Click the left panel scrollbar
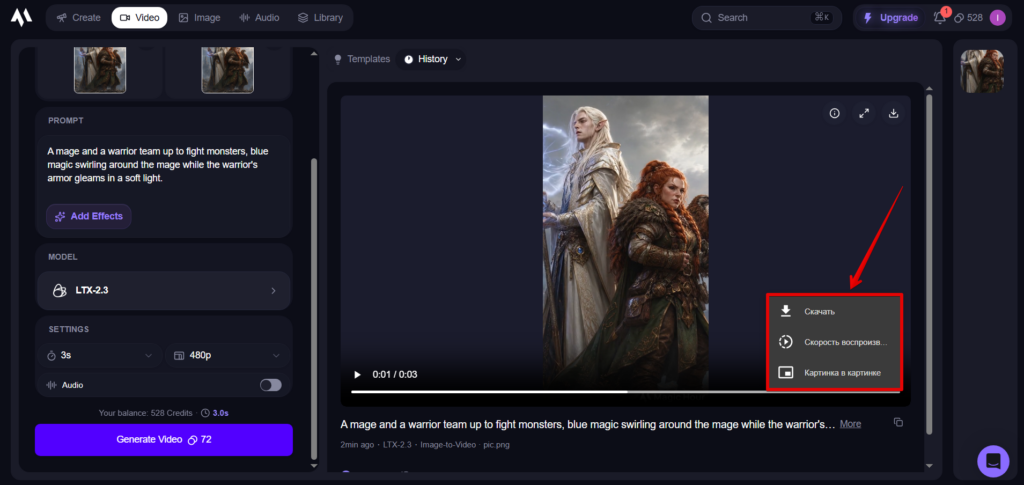 pos(313,307)
